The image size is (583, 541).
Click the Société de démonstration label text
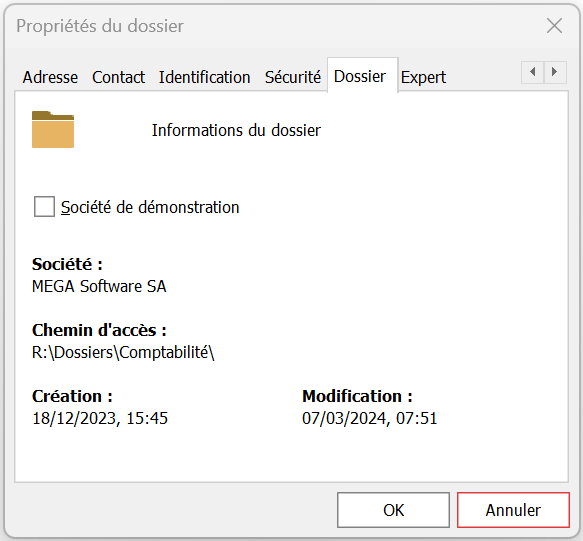tap(150, 207)
